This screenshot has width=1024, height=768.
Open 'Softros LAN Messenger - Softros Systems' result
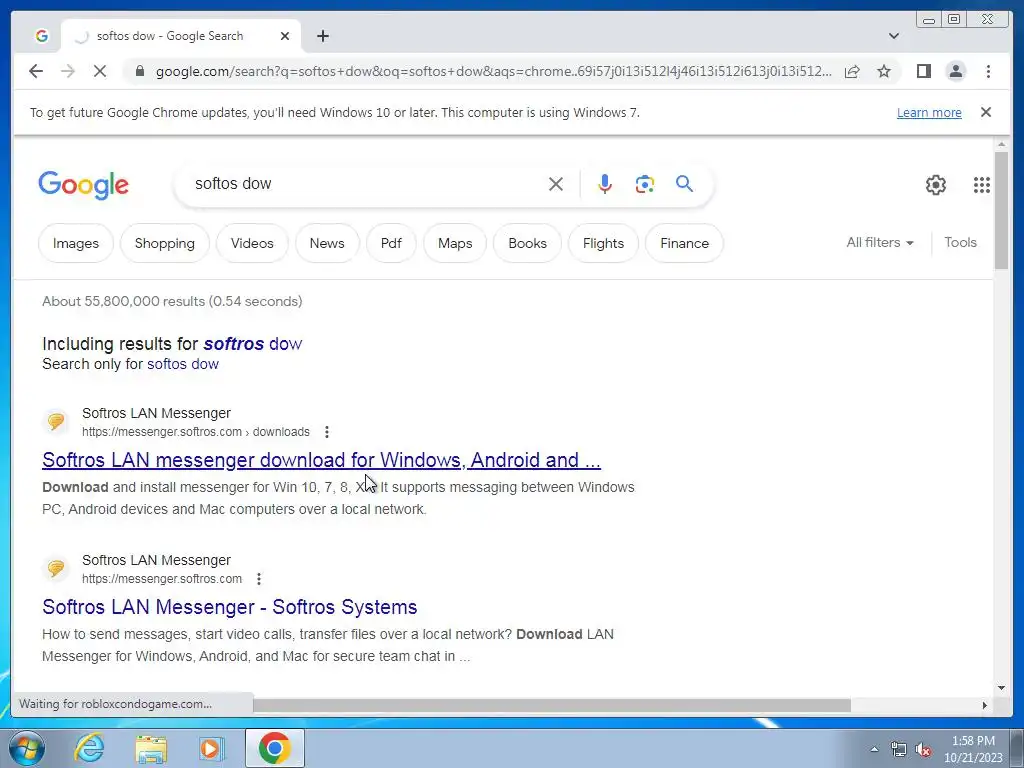pos(229,607)
